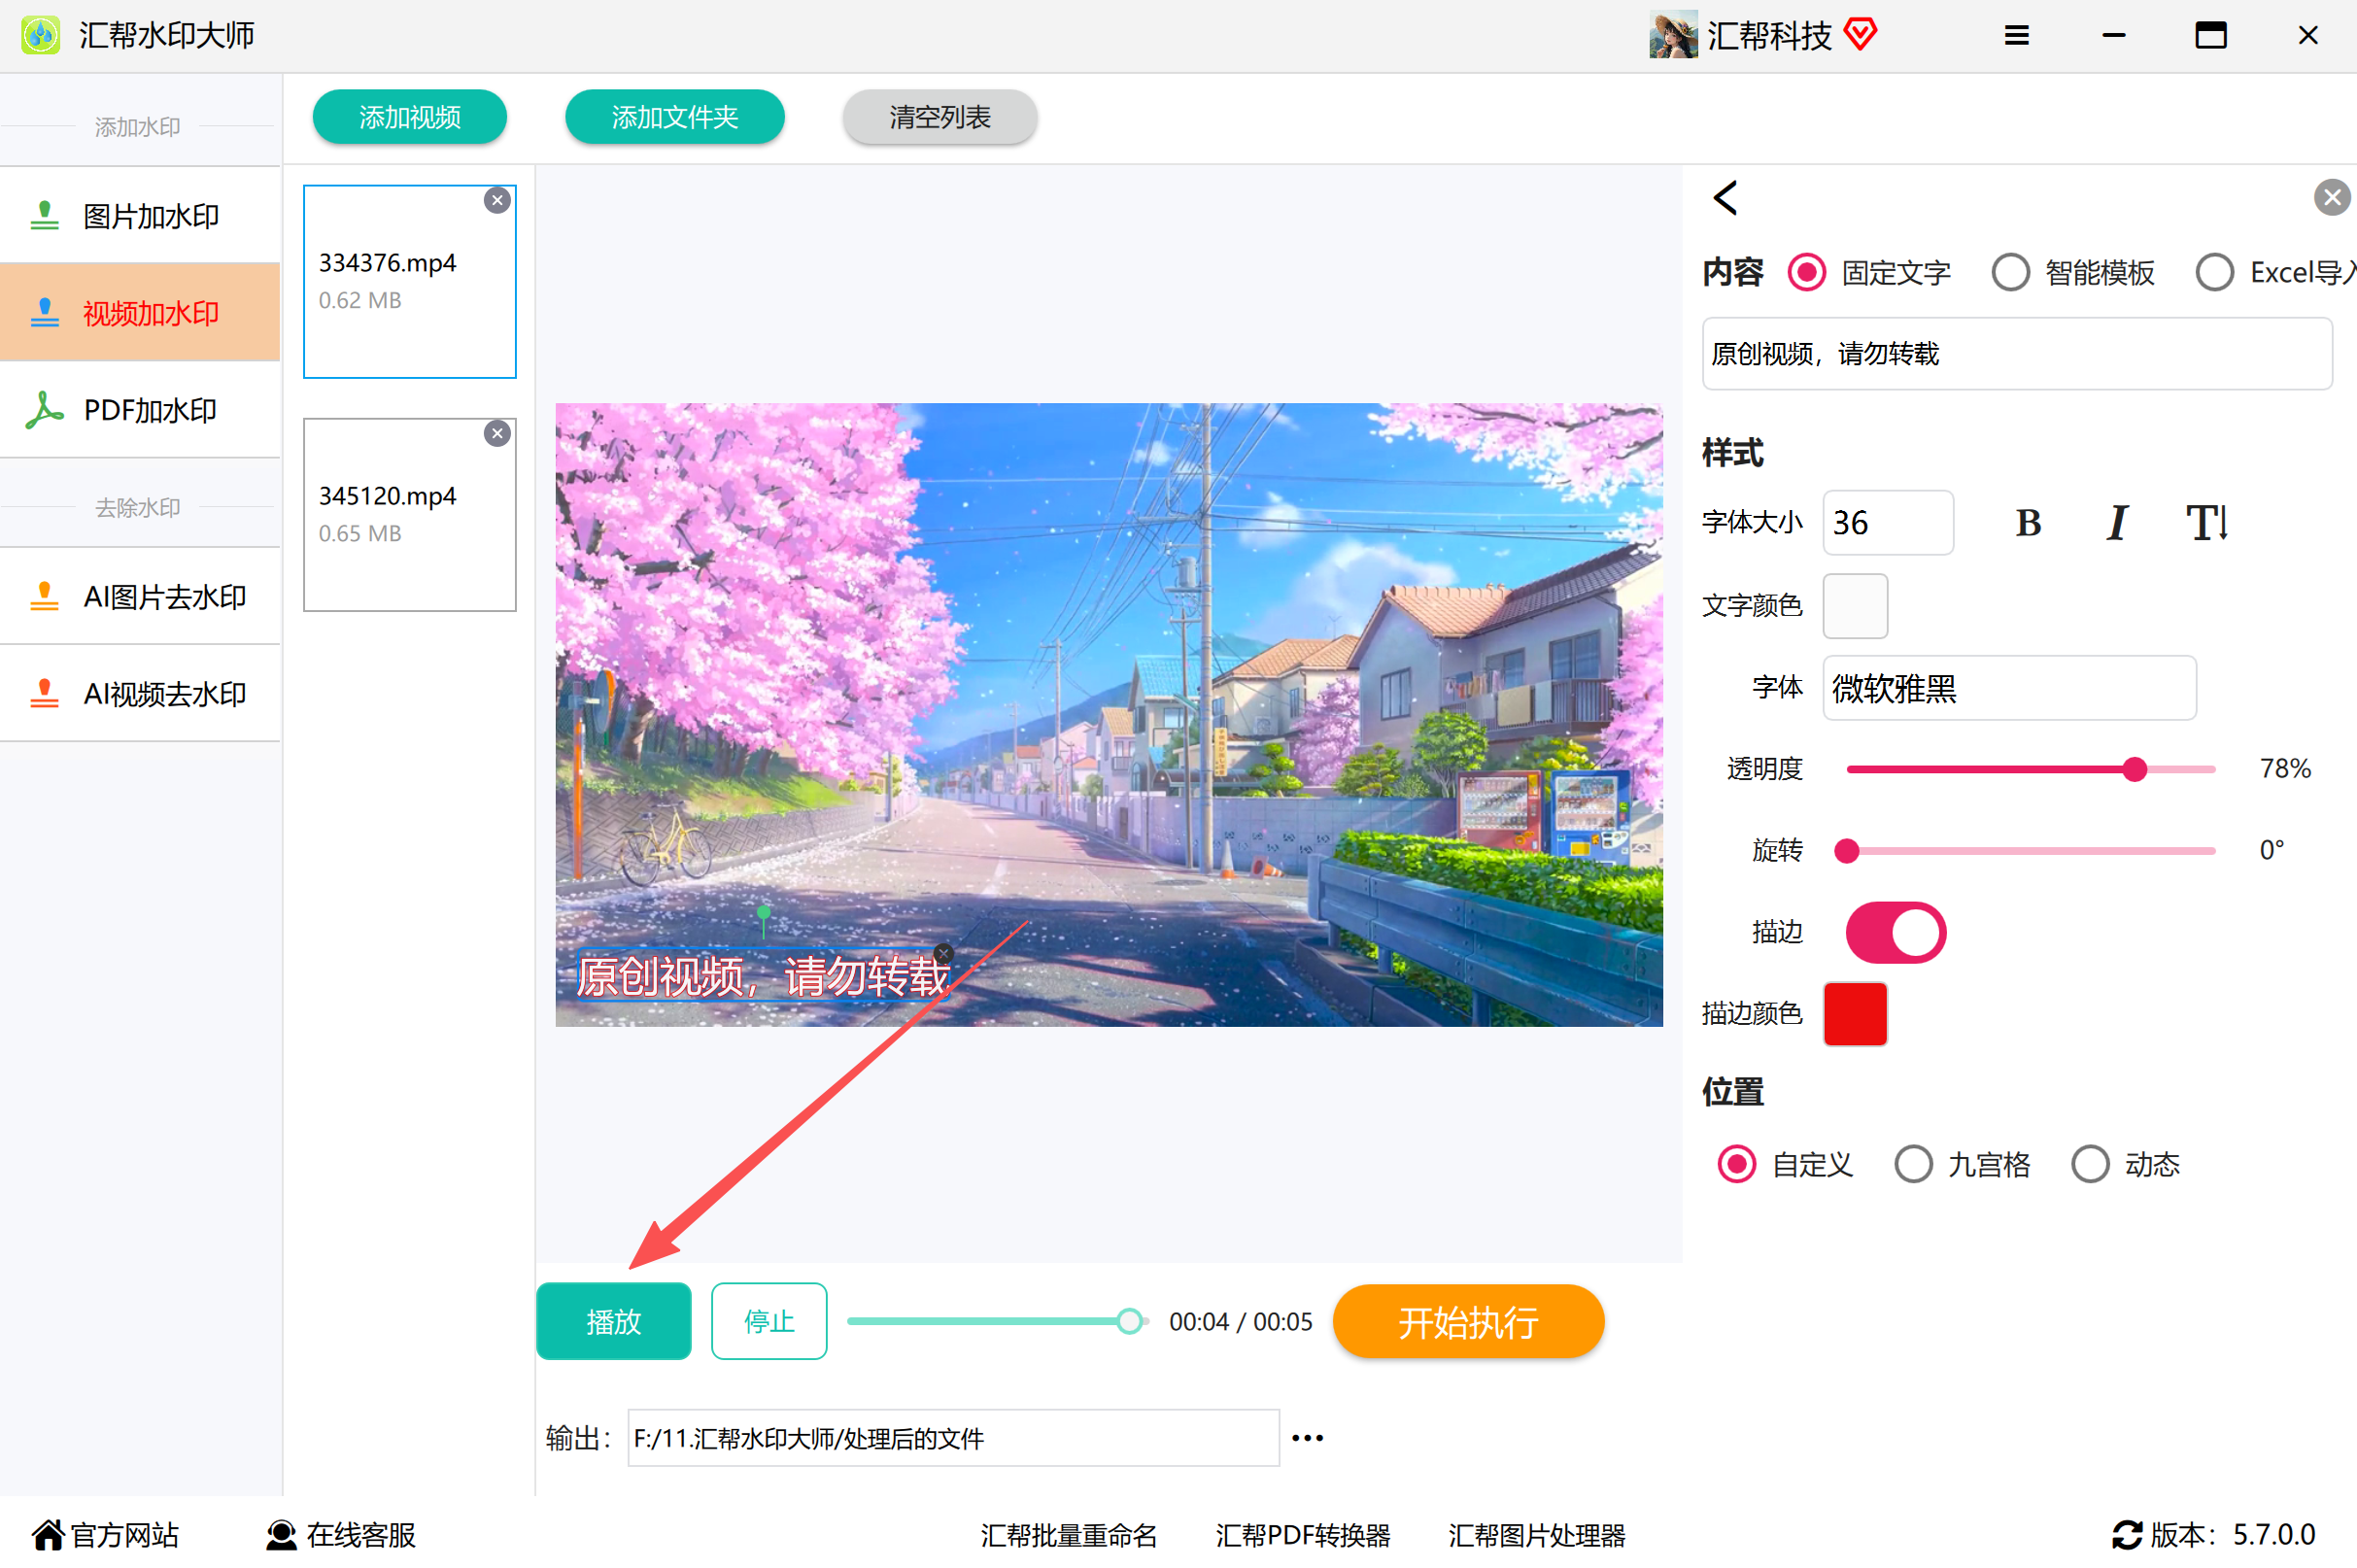Toggle bold B formatting
The width and height of the screenshot is (2357, 1568).
[x=2029, y=523]
